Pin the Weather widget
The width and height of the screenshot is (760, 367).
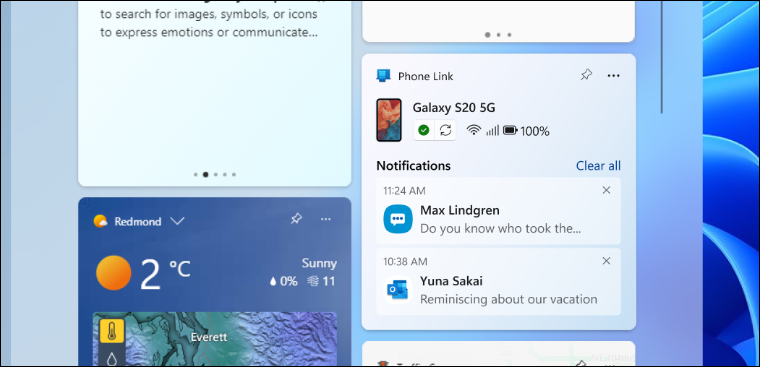coord(296,219)
